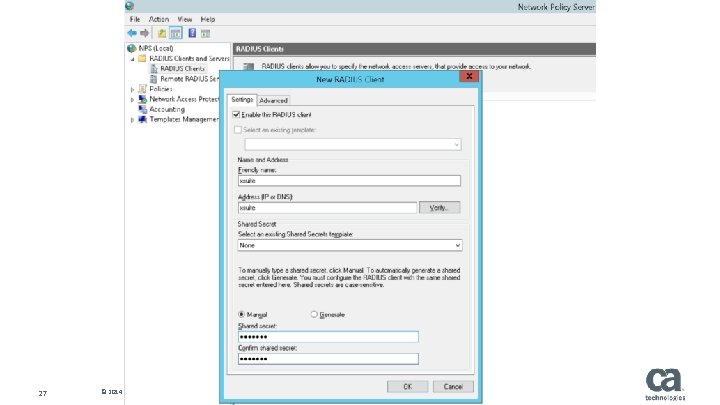Check Select an existing template box
Image resolution: width=720 pixels, height=405 pixels.
[x=237, y=130]
